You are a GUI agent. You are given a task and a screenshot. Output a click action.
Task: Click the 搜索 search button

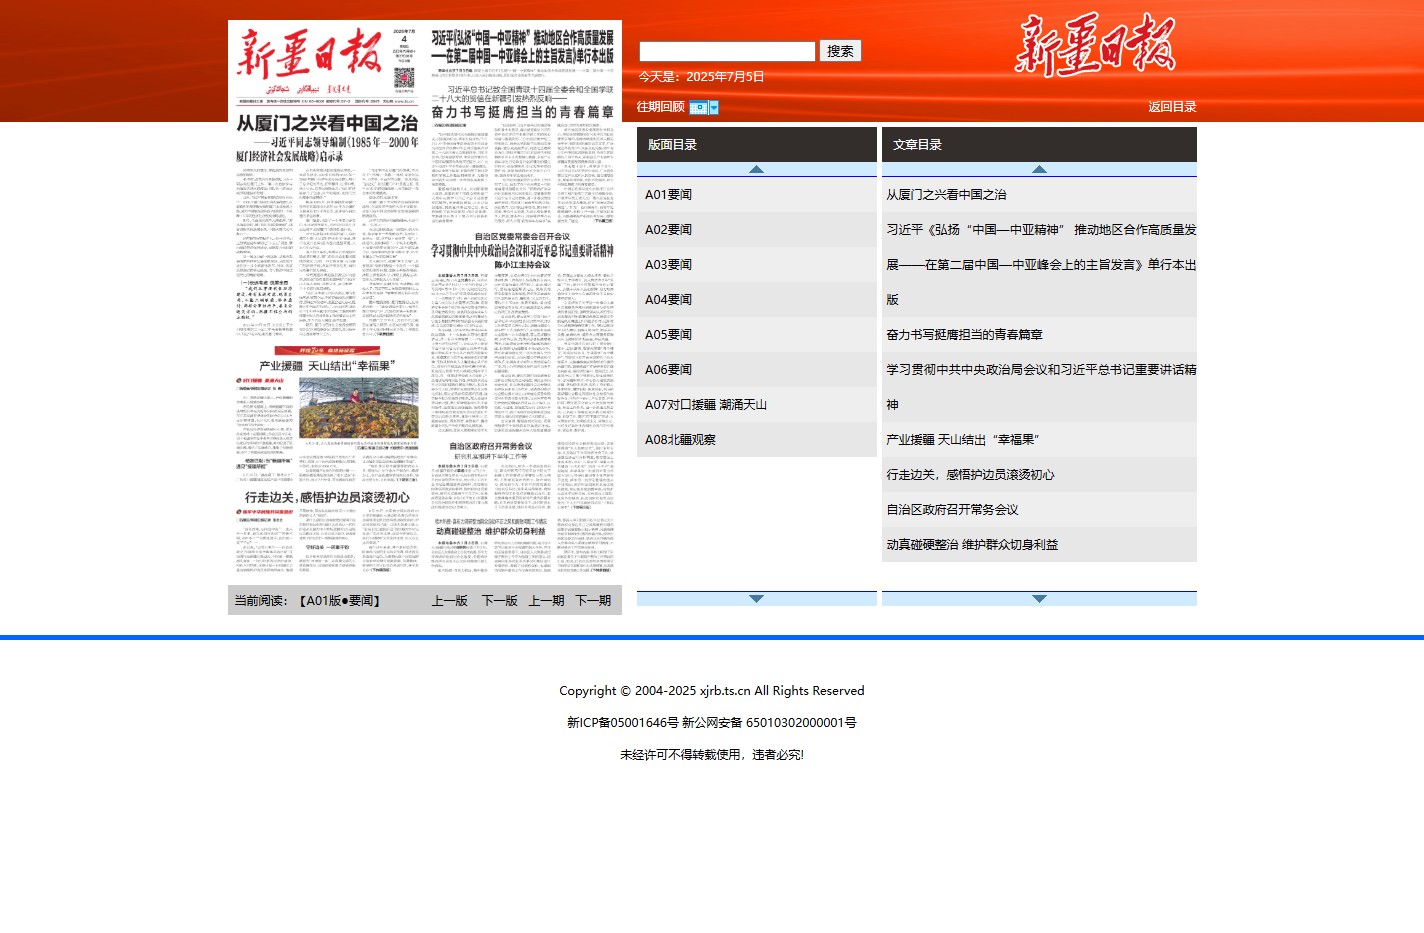(840, 51)
